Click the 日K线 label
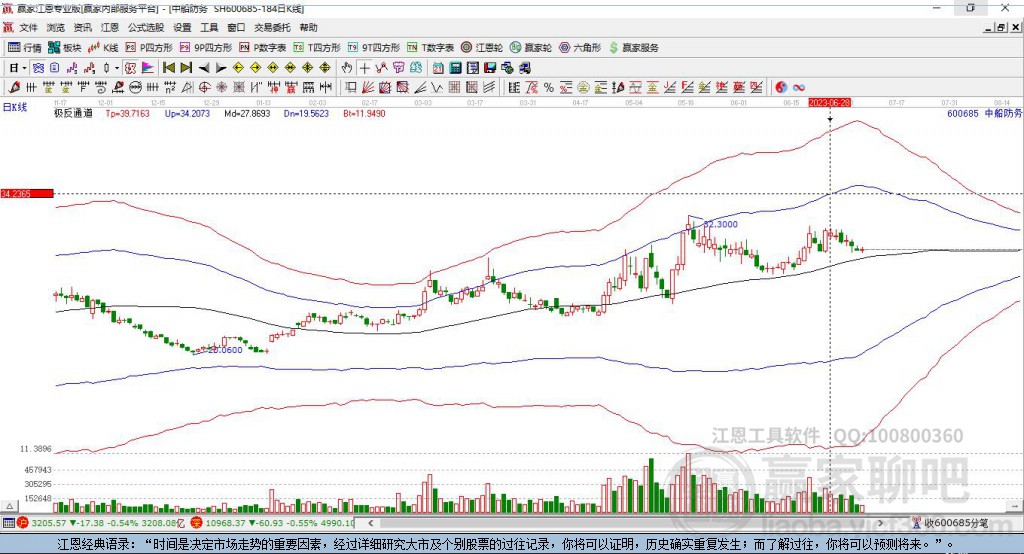 click(15, 107)
